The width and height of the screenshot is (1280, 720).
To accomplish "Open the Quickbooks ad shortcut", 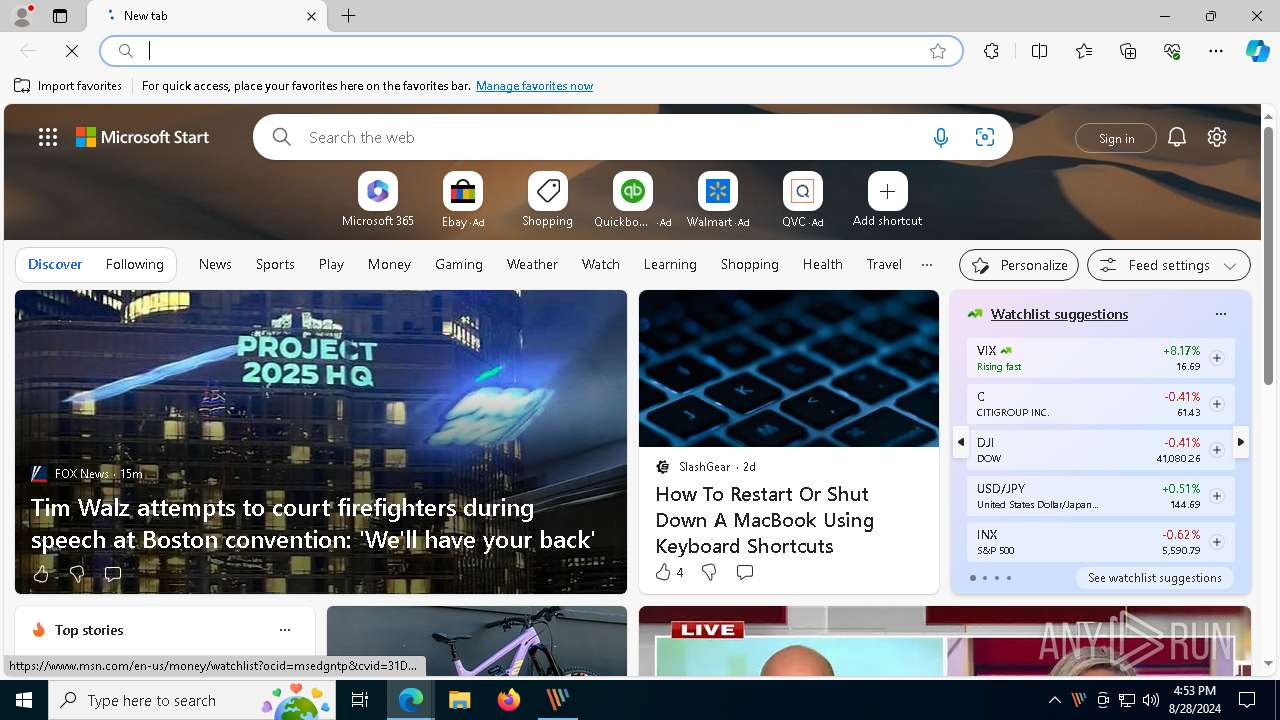I will tap(632, 200).
